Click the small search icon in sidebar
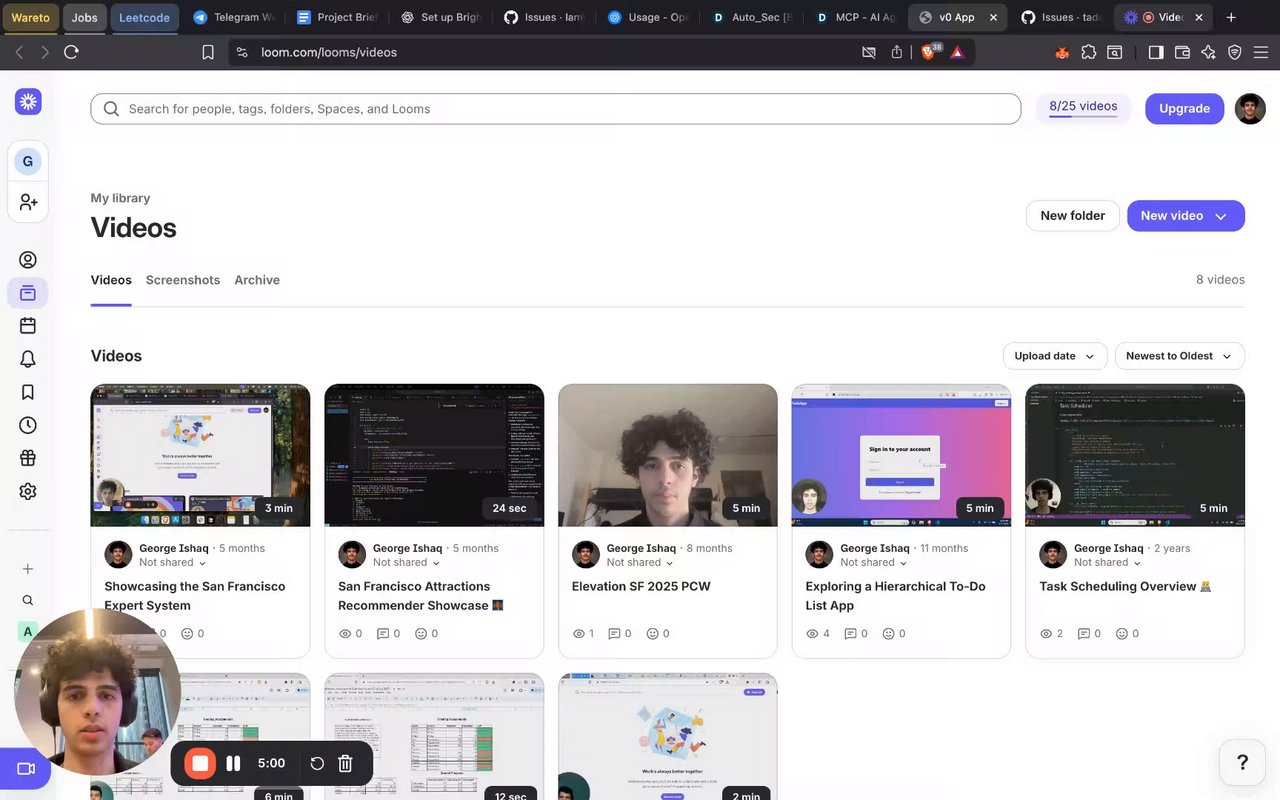The image size is (1280, 800). pos(28,600)
